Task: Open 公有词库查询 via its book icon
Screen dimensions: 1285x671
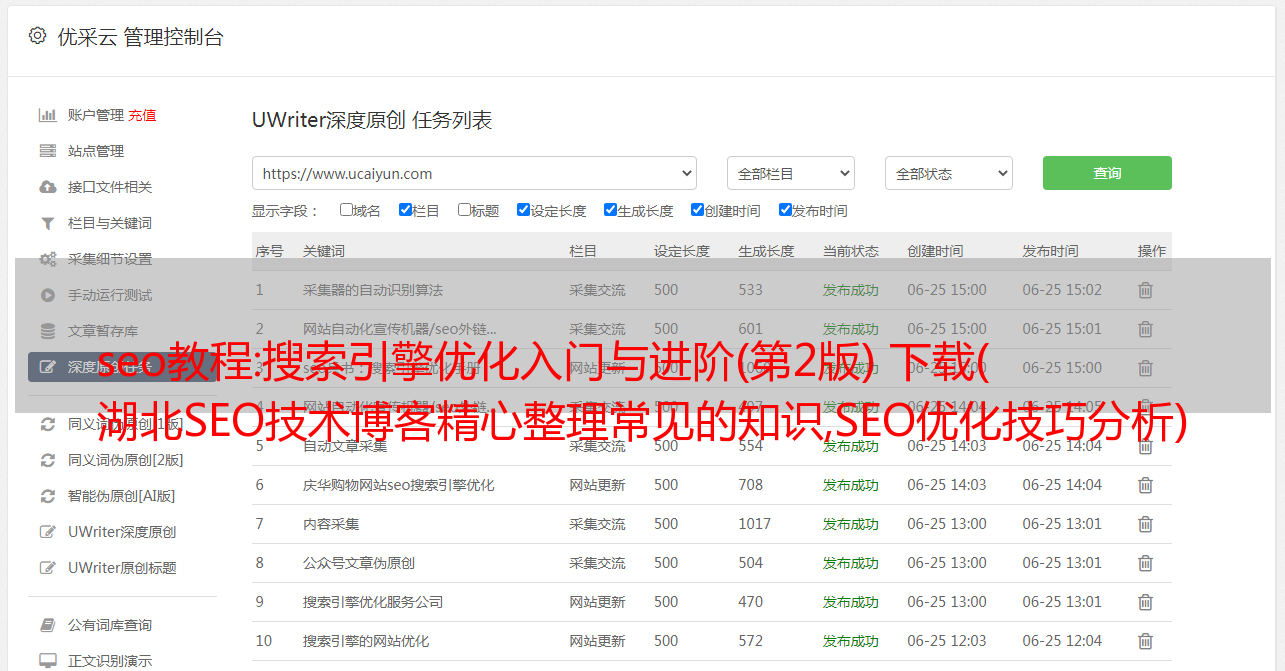Action: tap(47, 625)
